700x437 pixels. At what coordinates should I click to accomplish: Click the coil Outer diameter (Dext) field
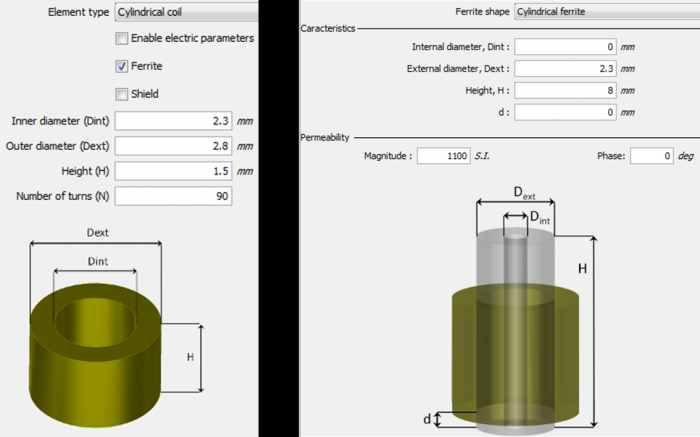click(173, 146)
